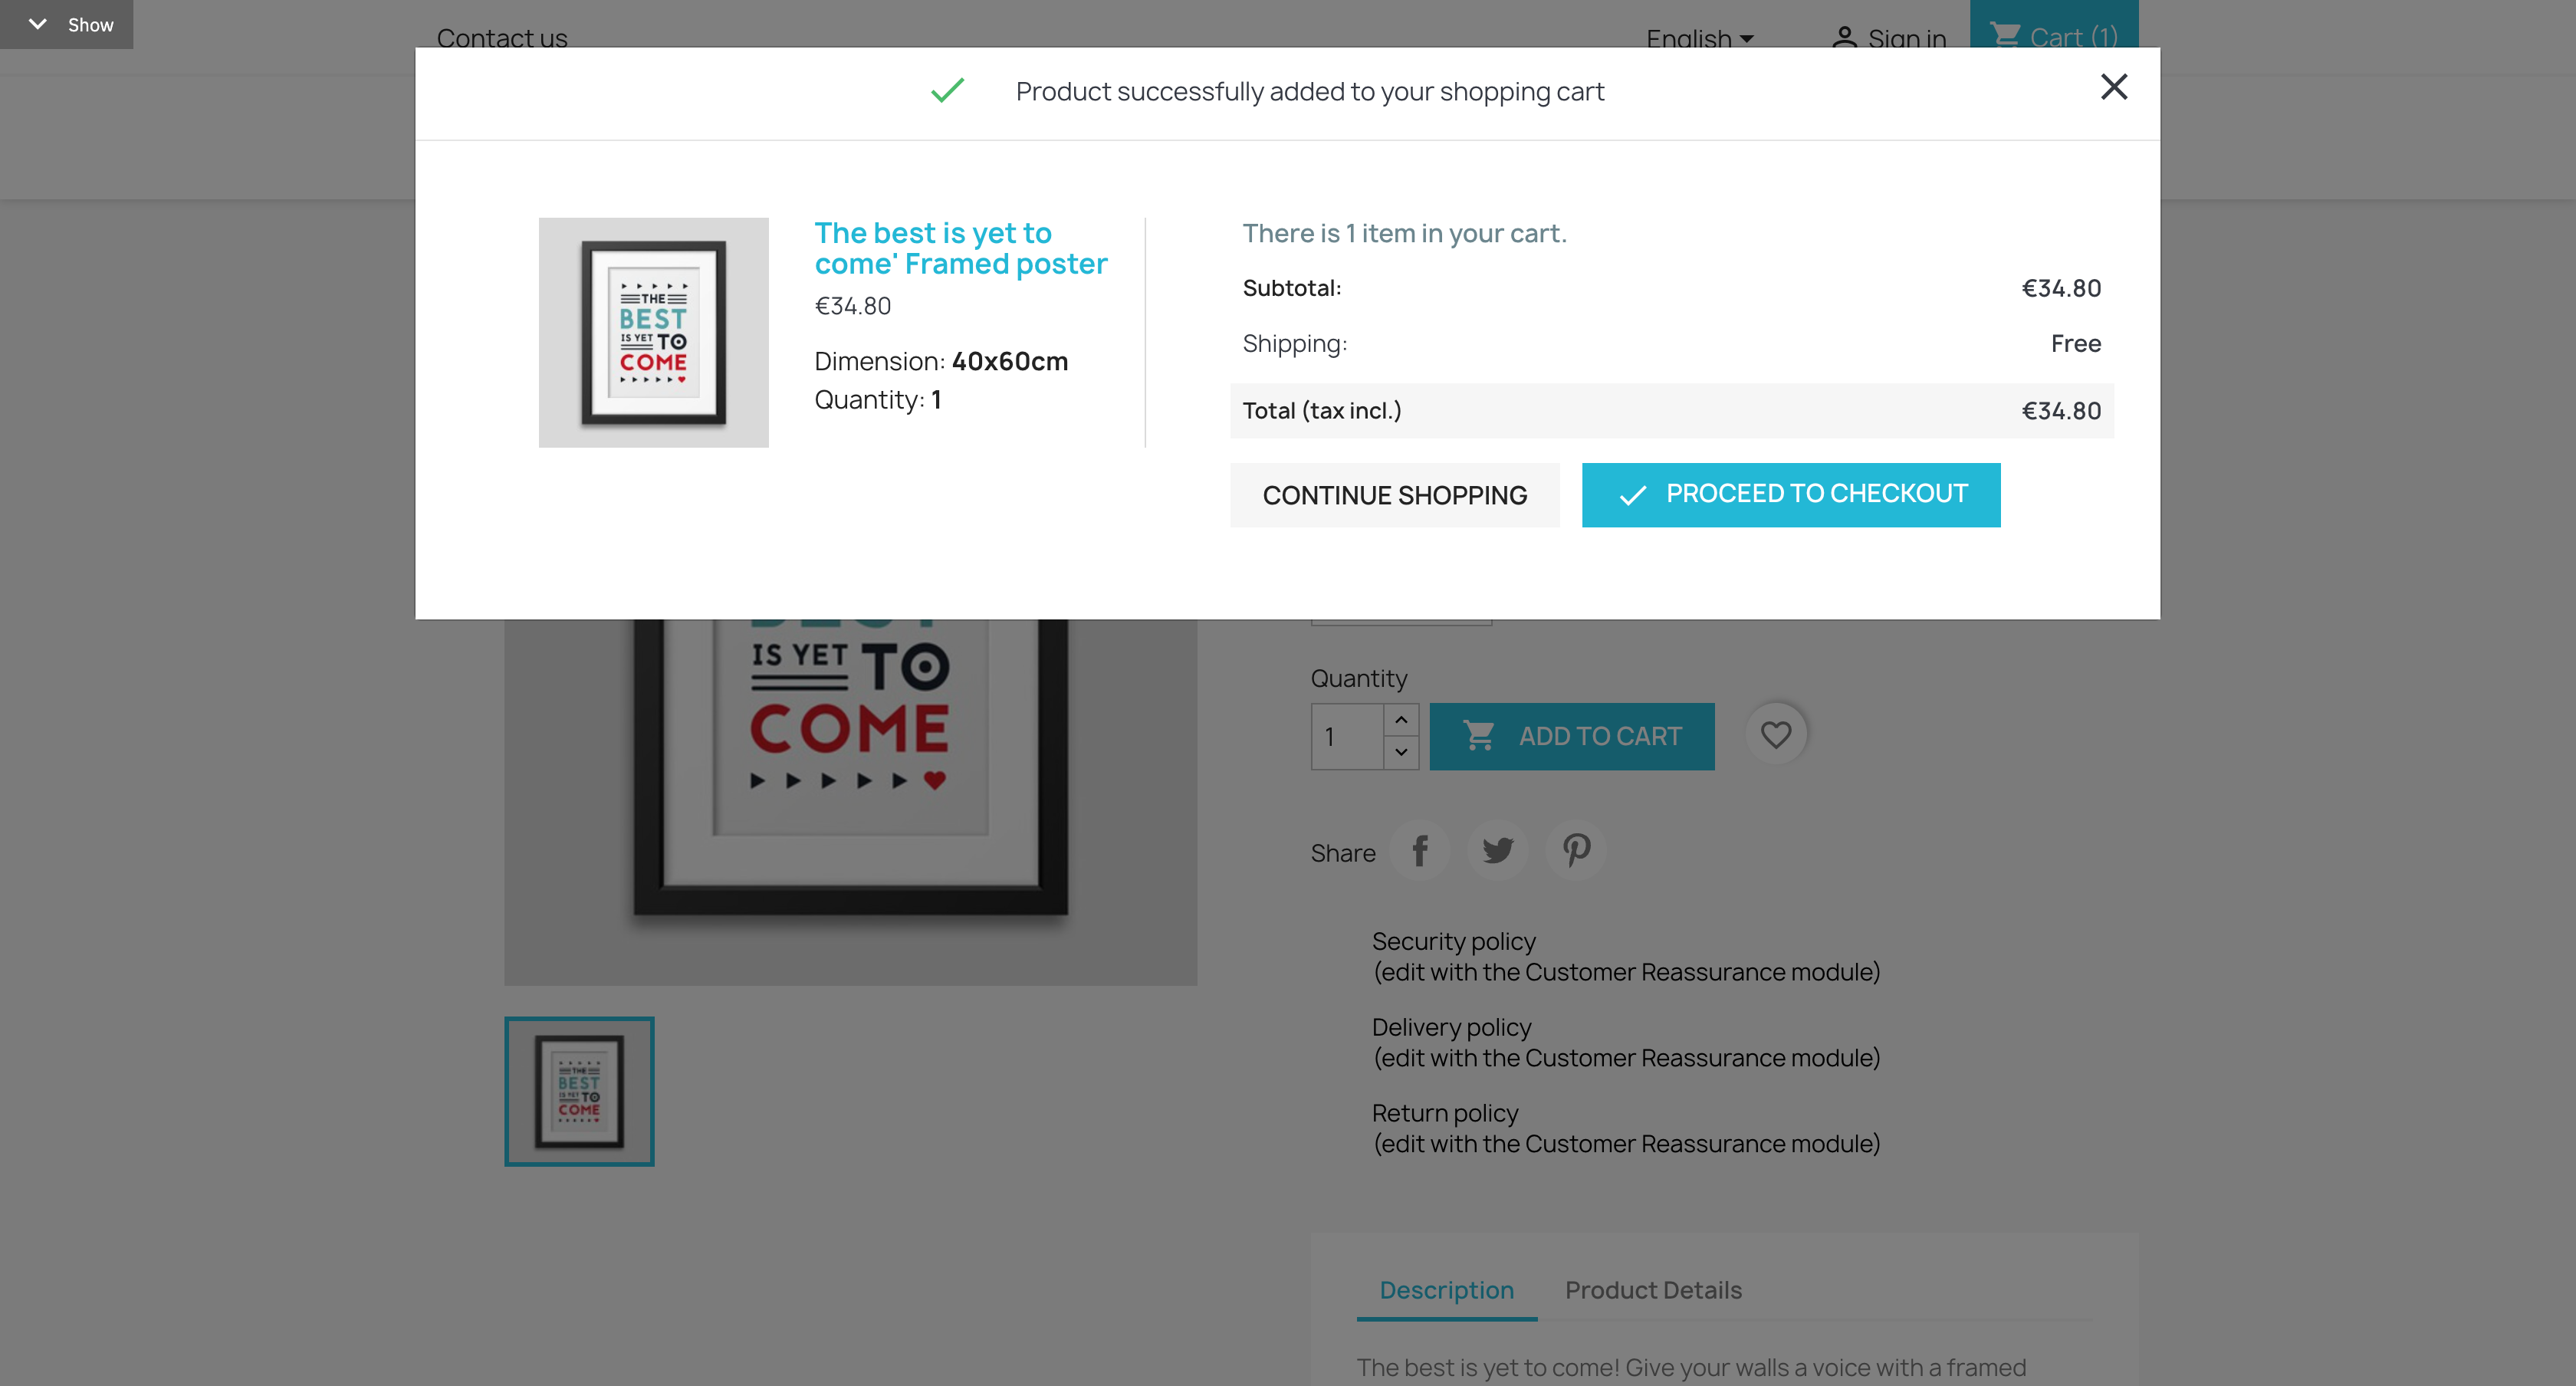Close the added-to-cart confirmation dialog
2576x1386 pixels.
coord(2114,87)
